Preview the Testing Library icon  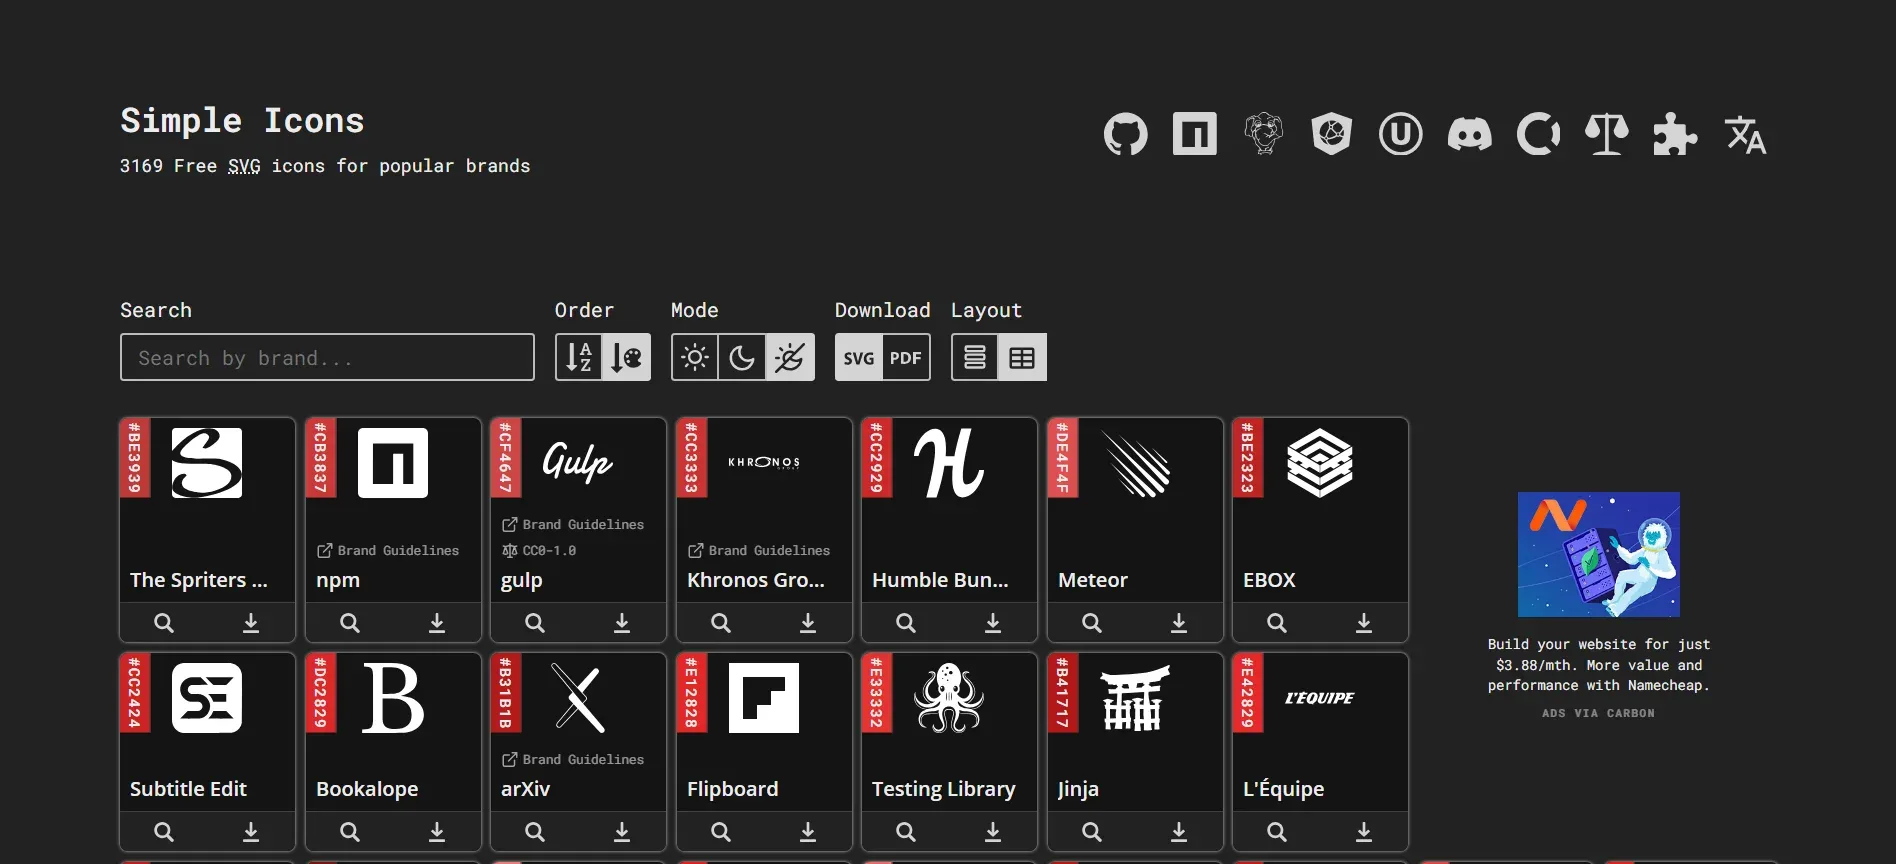click(x=906, y=832)
